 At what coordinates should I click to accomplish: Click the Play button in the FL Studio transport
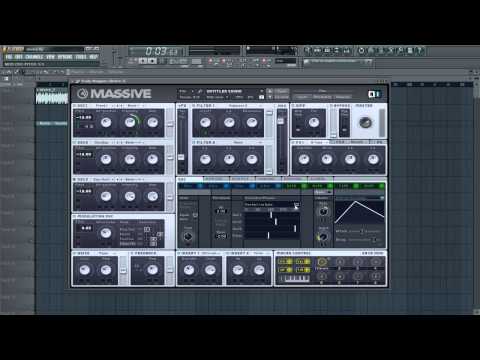(x=143, y=61)
